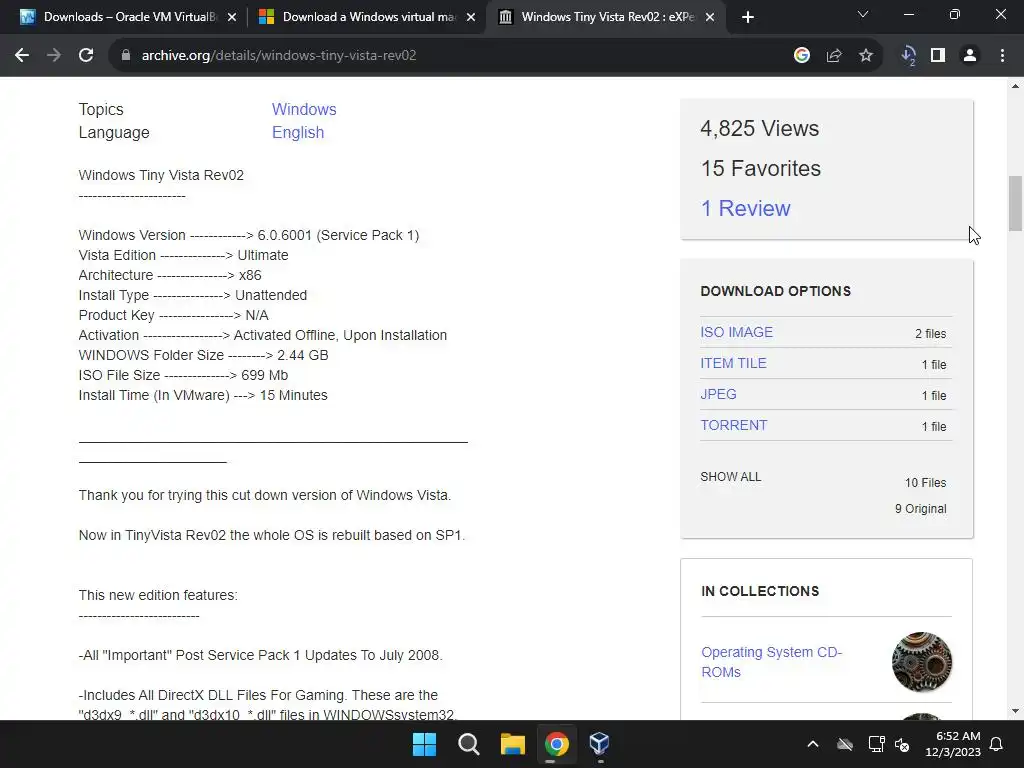Image resolution: width=1024 pixels, height=768 pixels.
Task: Toggle the Chrome side panel icon
Action: [938, 56]
